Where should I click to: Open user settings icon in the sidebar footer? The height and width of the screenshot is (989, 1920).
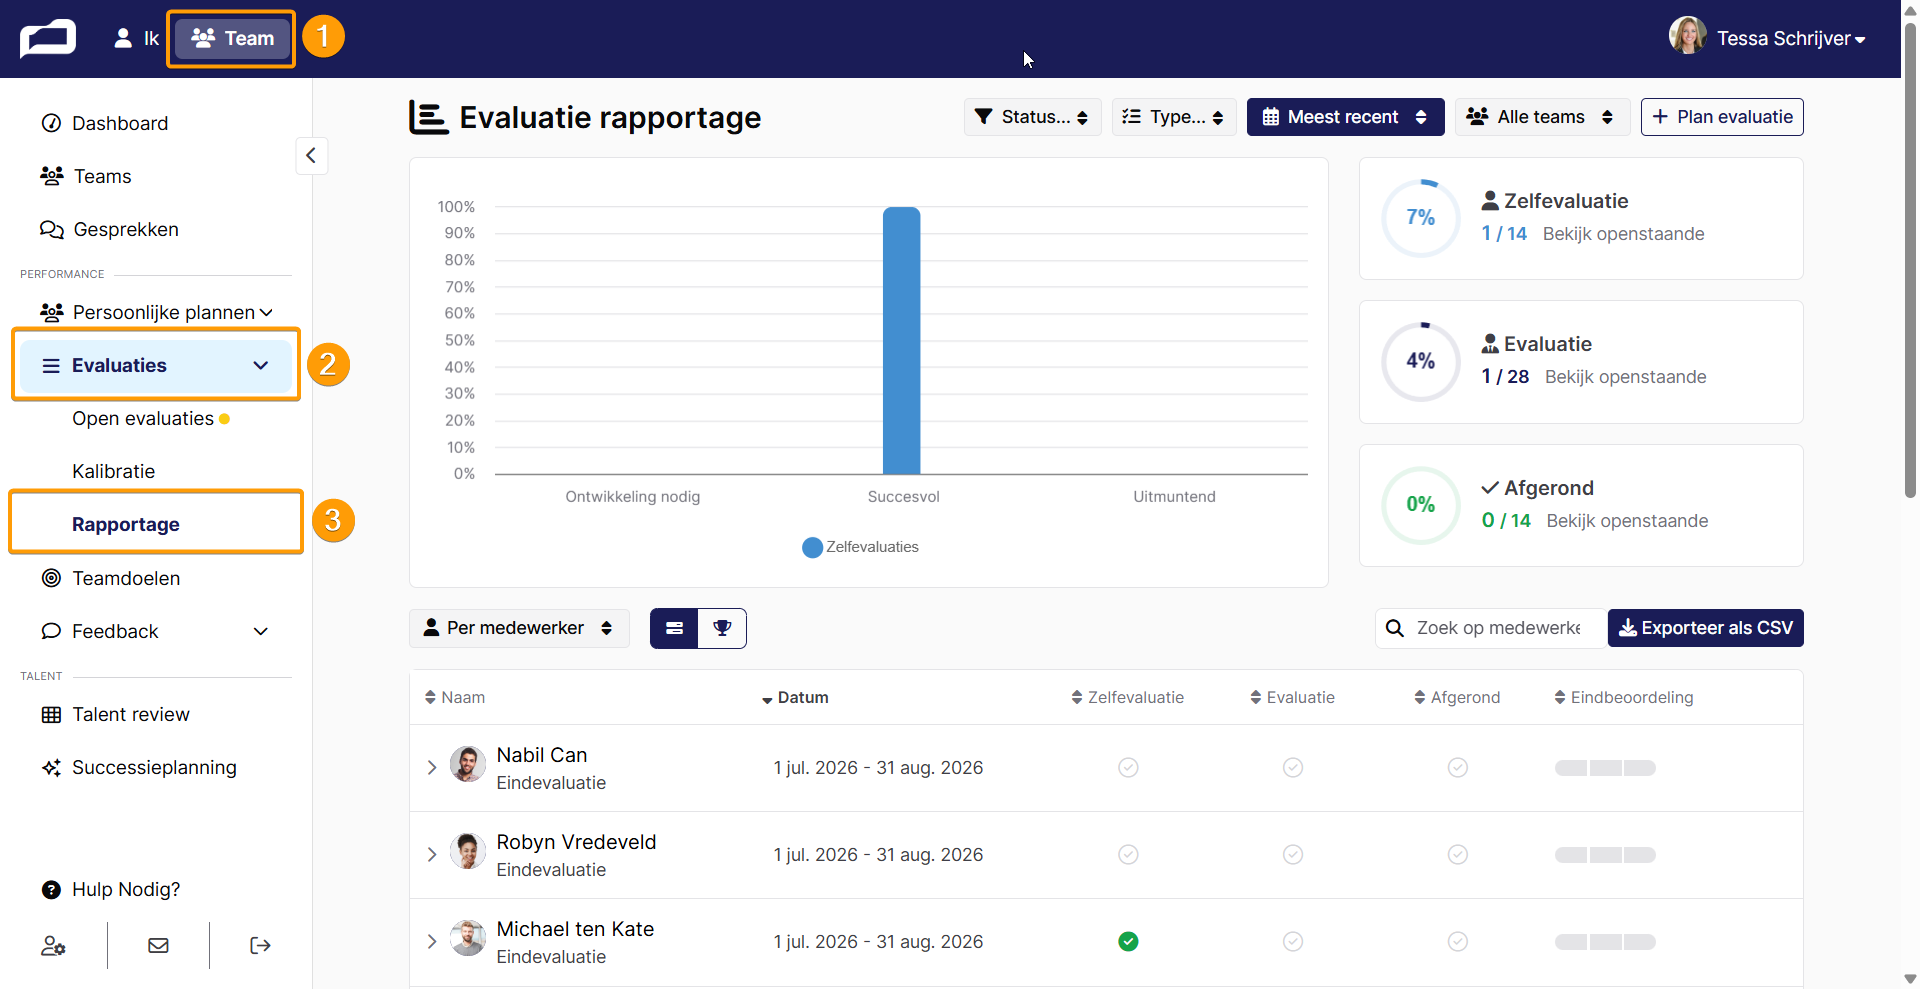point(53,945)
